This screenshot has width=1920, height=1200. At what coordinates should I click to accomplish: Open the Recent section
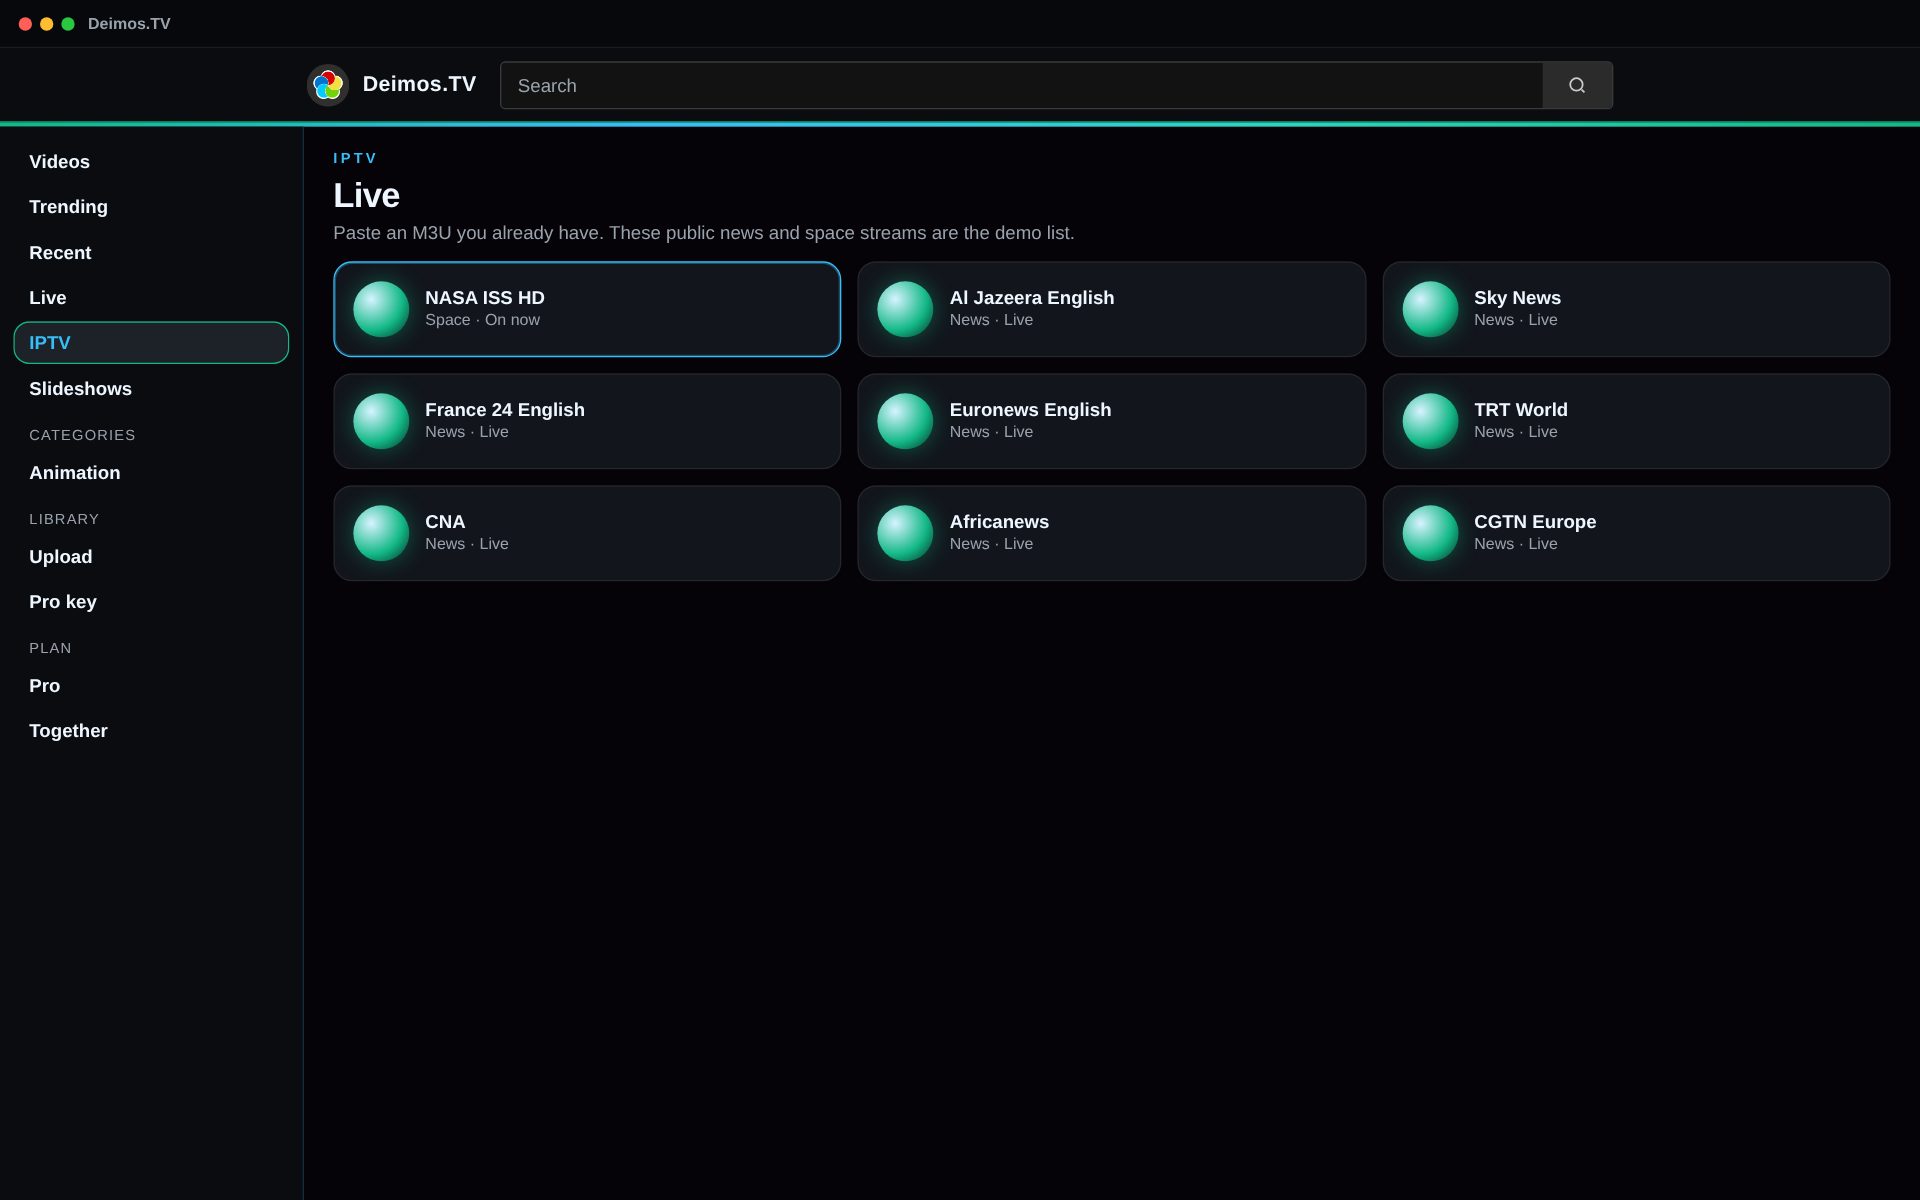(151, 253)
